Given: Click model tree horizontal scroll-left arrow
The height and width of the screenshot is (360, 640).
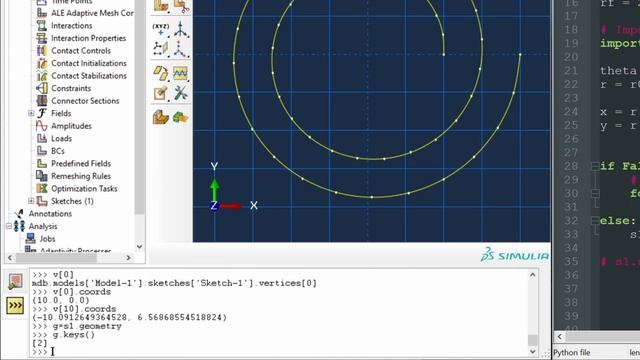Looking at the screenshot, I should coord(10,258).
